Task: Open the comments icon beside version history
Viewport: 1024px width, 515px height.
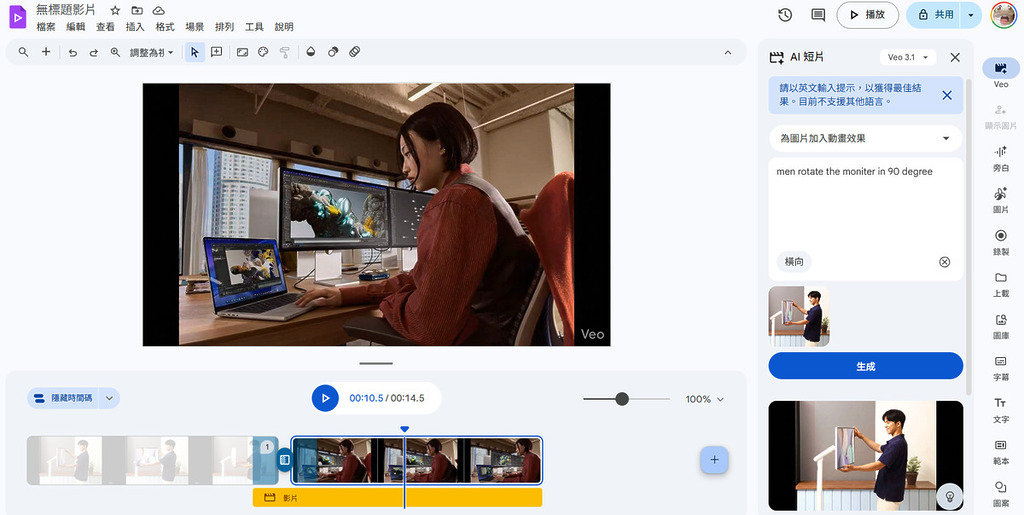Action: [818, 15]
